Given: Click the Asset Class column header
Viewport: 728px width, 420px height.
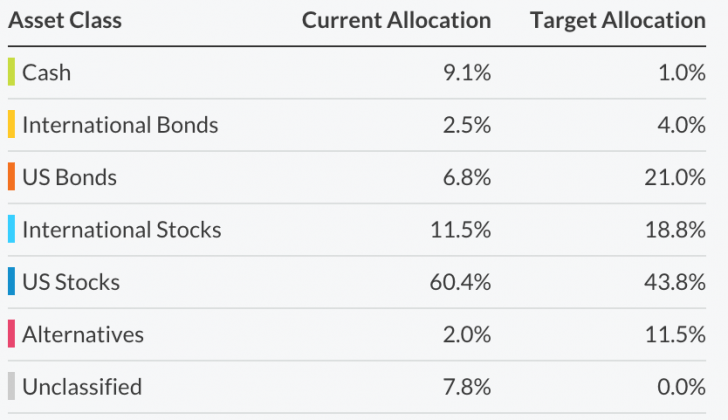Looking at the screenshot, I should point(65,20).
